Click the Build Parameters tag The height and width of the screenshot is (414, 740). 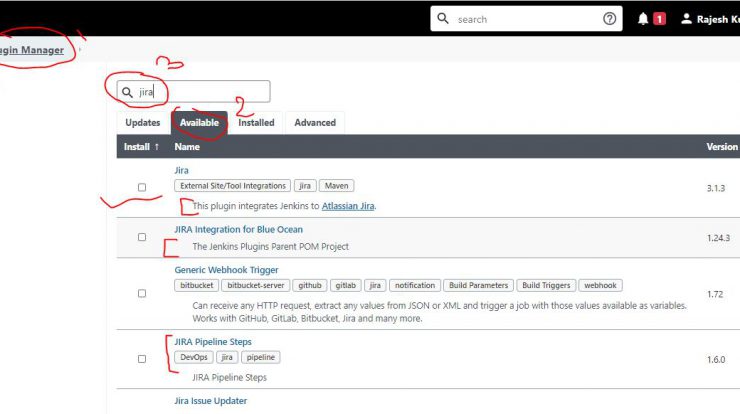pos(478,286)
